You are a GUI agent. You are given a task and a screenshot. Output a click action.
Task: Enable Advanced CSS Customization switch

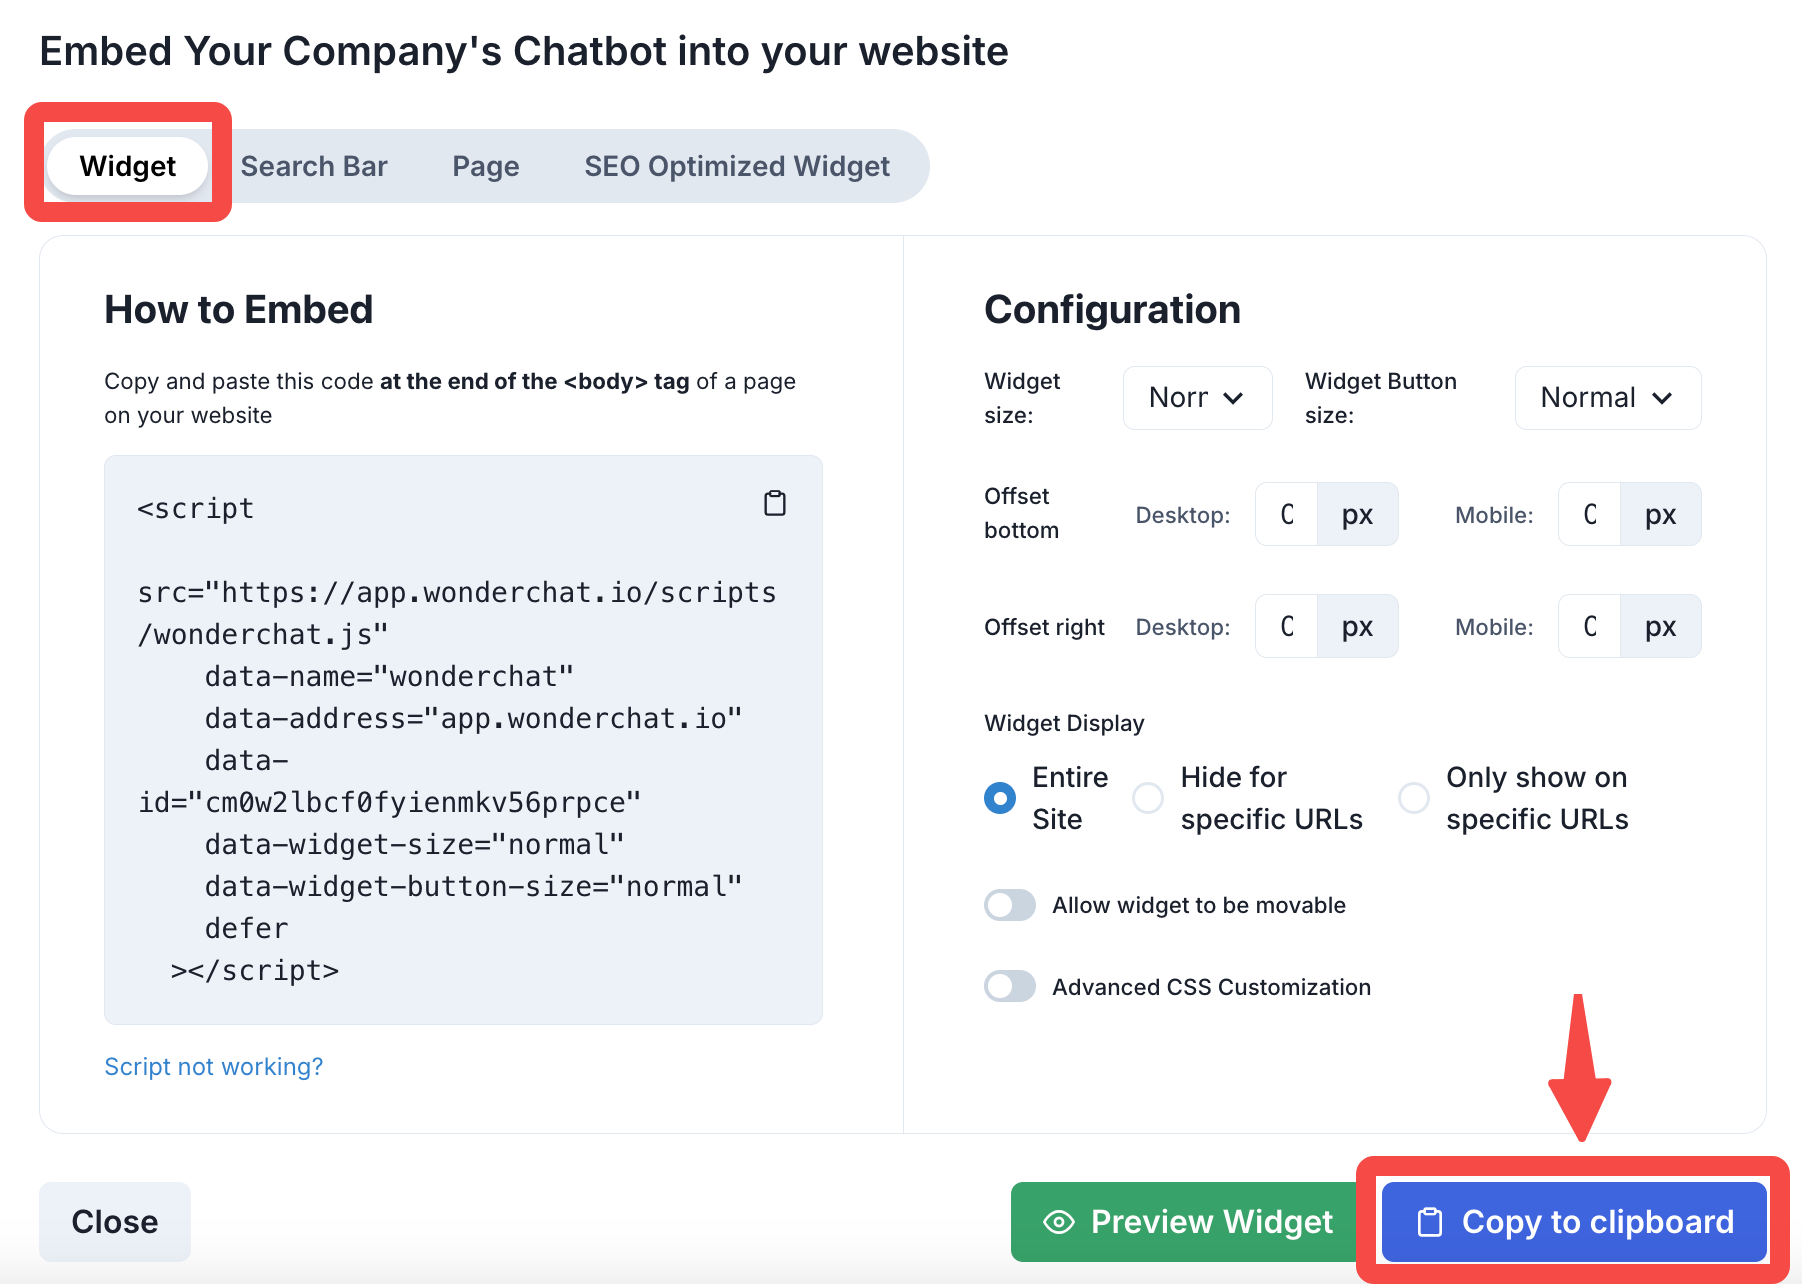click(1010, 987)
